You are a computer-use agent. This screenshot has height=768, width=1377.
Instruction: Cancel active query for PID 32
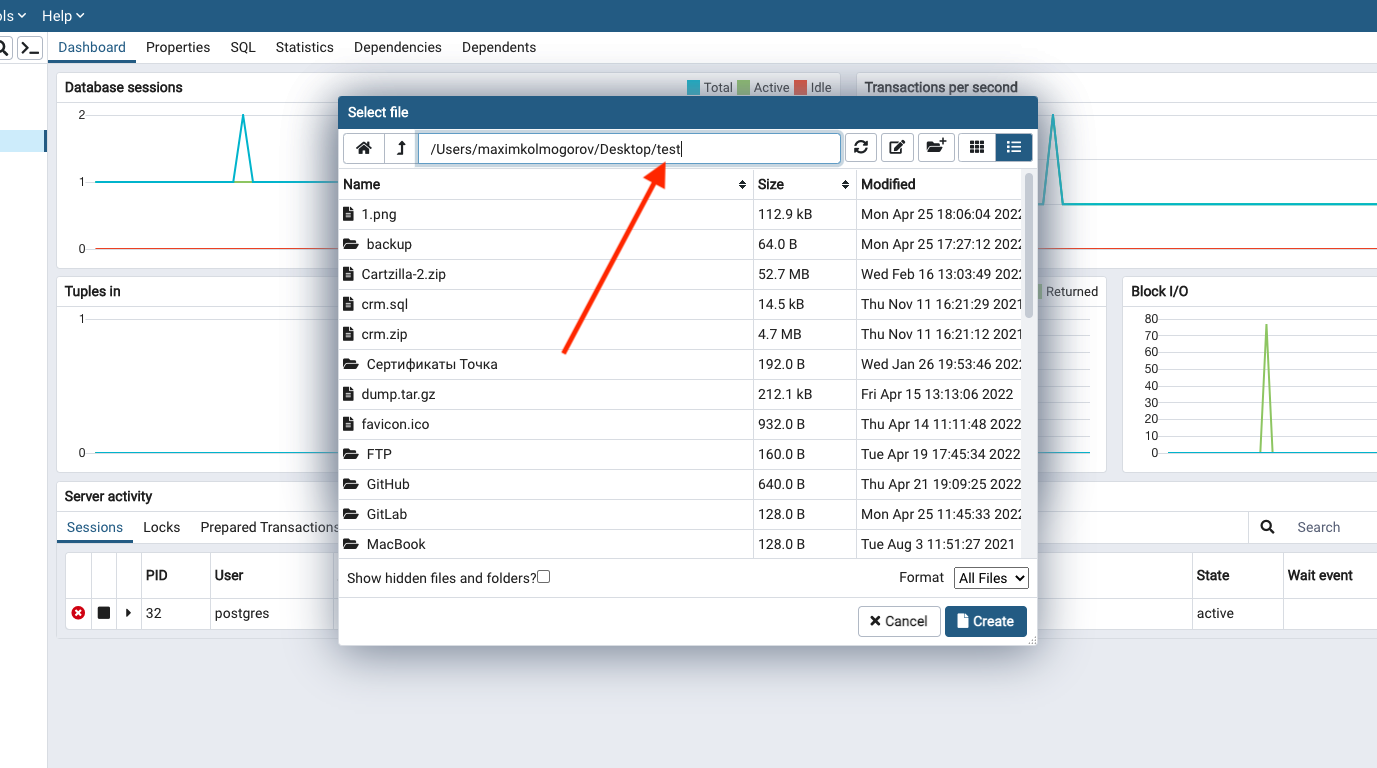104,613
